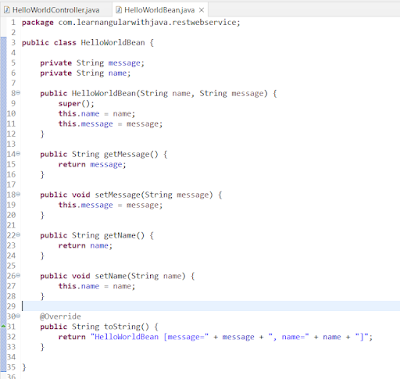Collapse the setName fold marker at line 26
This screenshot has height=379, width=400.
coord(18,275)
